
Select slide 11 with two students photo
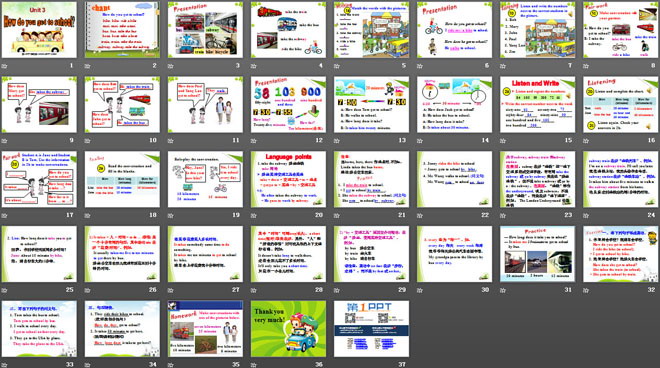tap(205, 105)
